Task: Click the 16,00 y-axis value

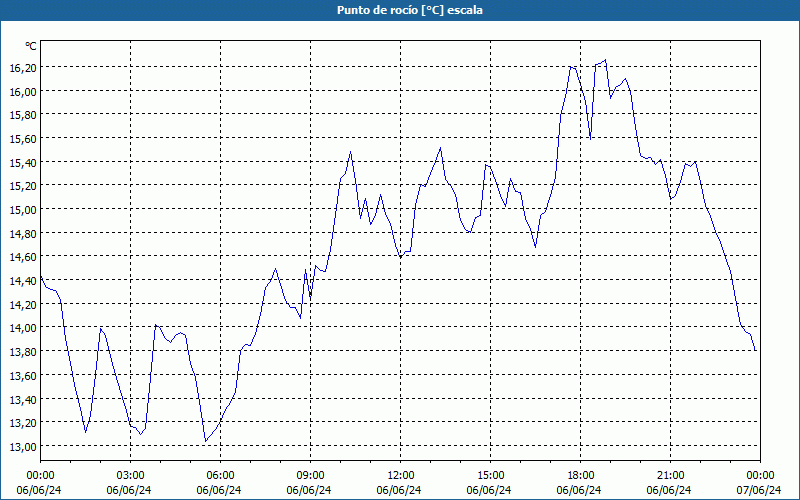Action: point(23,91)
